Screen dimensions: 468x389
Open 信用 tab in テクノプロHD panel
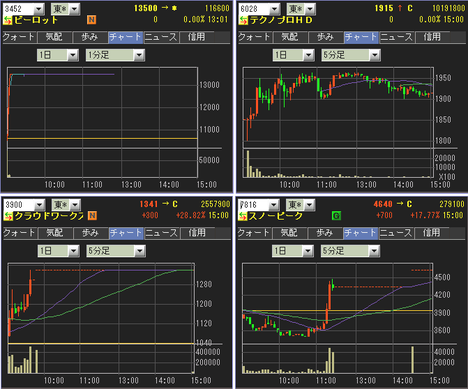pyautogui.click(x=432, y=37)
